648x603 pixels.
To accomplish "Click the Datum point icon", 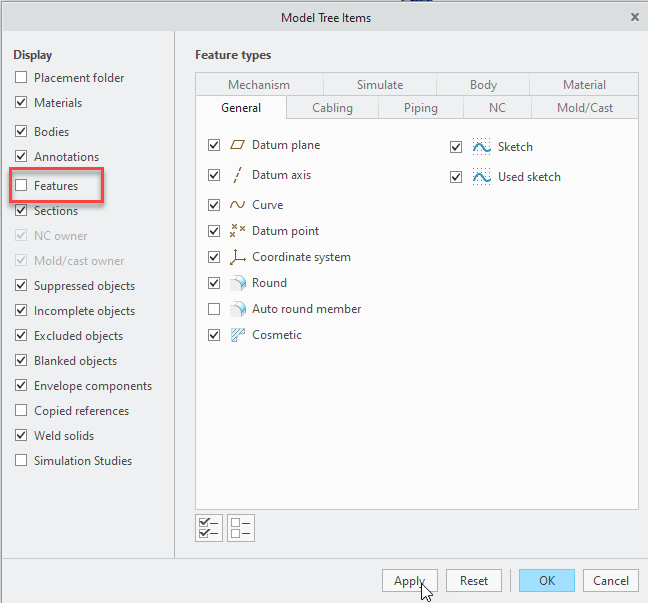I will (x=238, y=231).
